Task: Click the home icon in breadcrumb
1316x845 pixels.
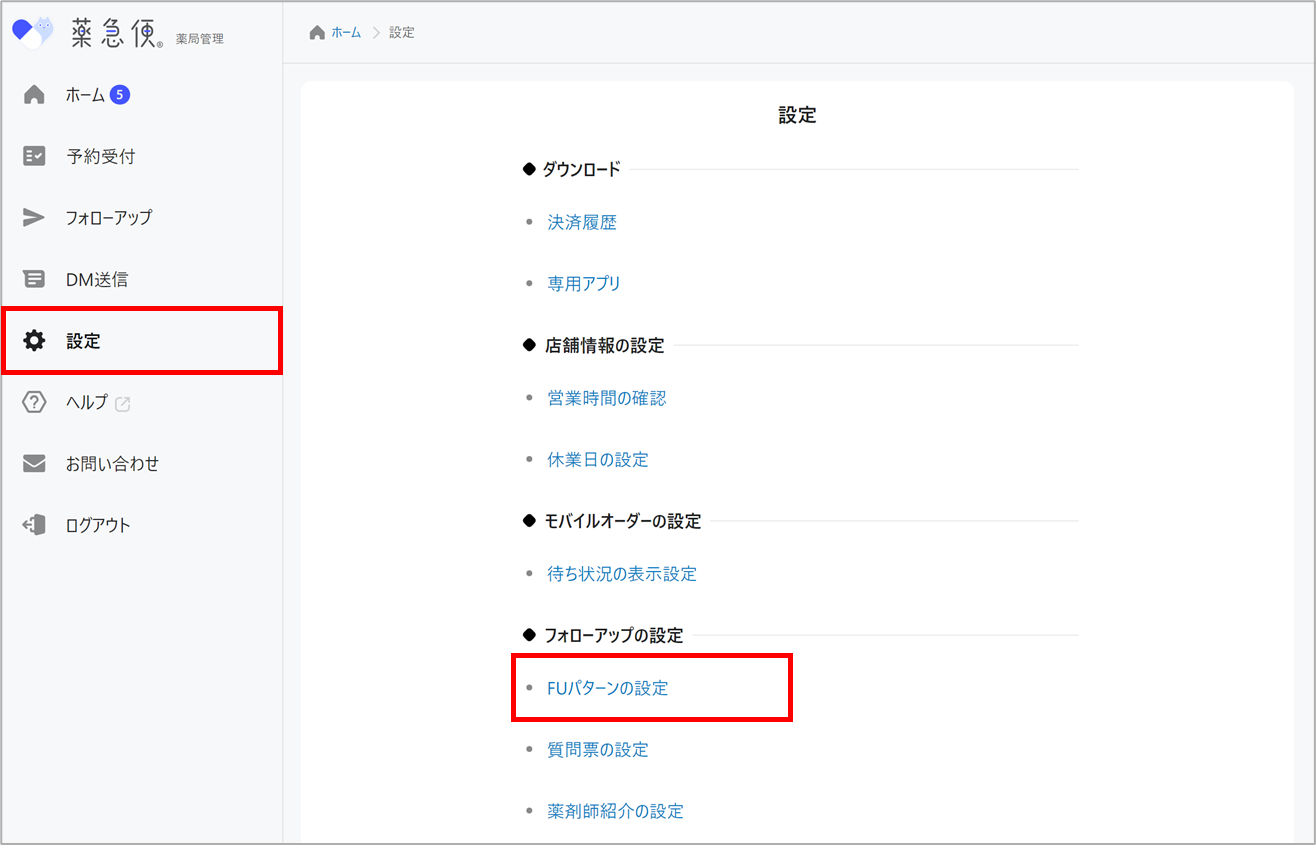Action: (317, 33)
